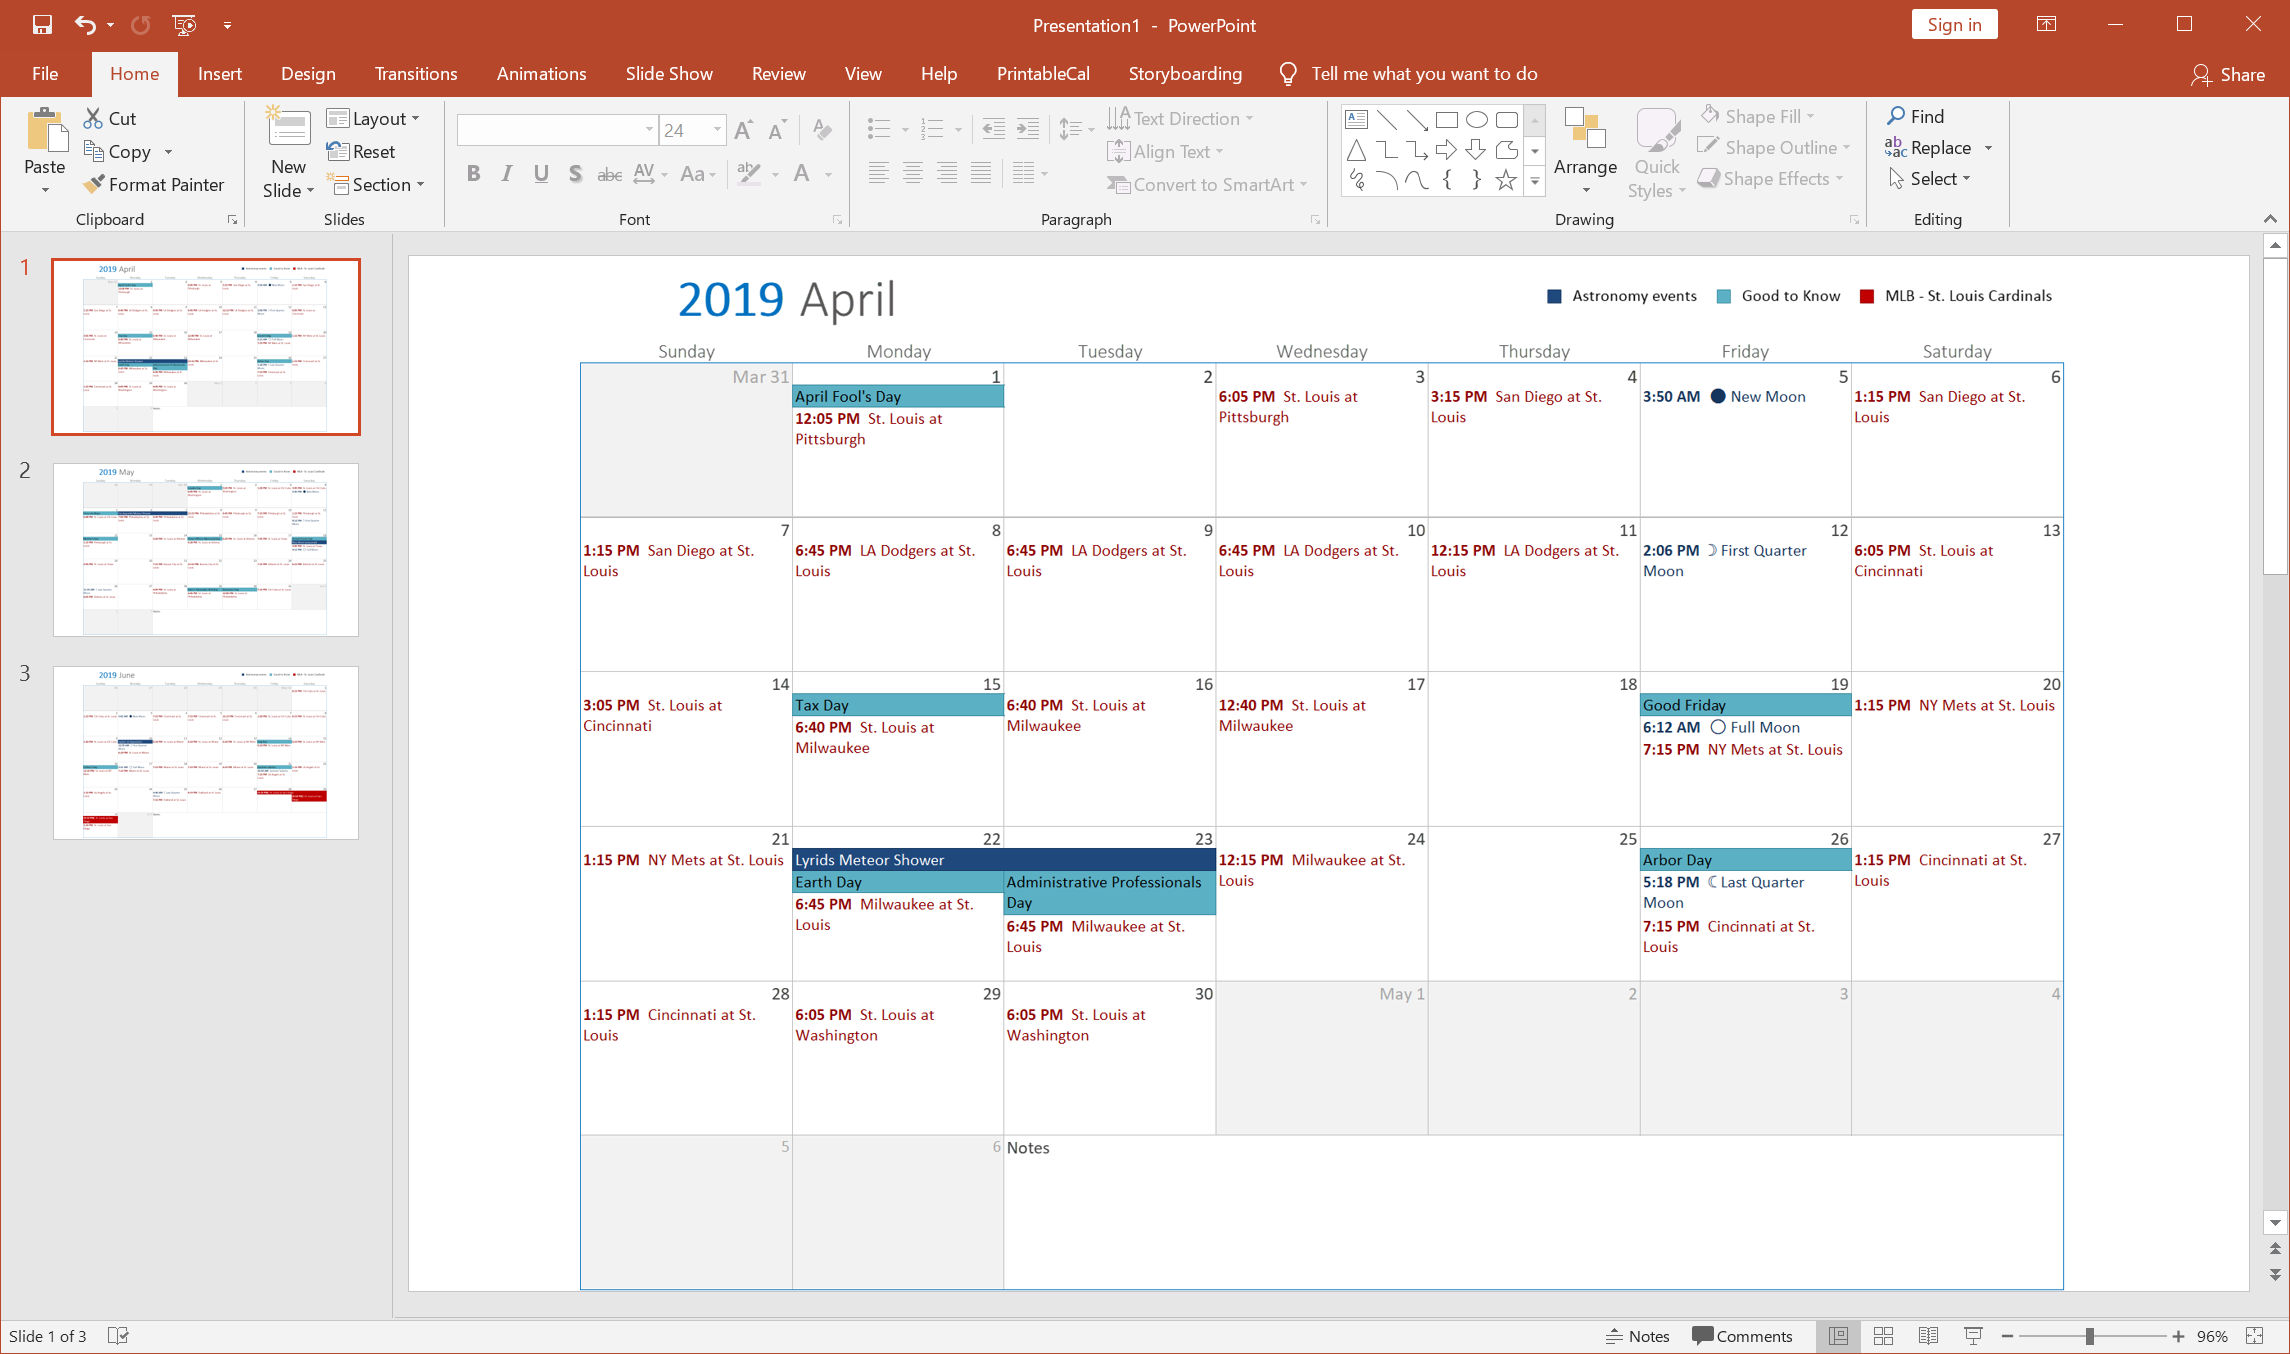Viewport: 2290px width, 1354px height.
Task: Click the Save icon in title bar
Action: pos(42,25)
